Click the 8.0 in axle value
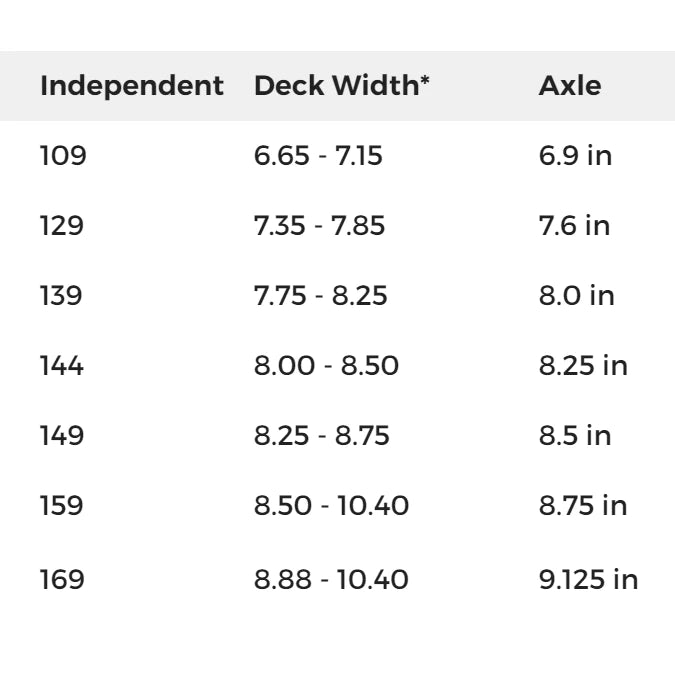 tap(575, 296)
